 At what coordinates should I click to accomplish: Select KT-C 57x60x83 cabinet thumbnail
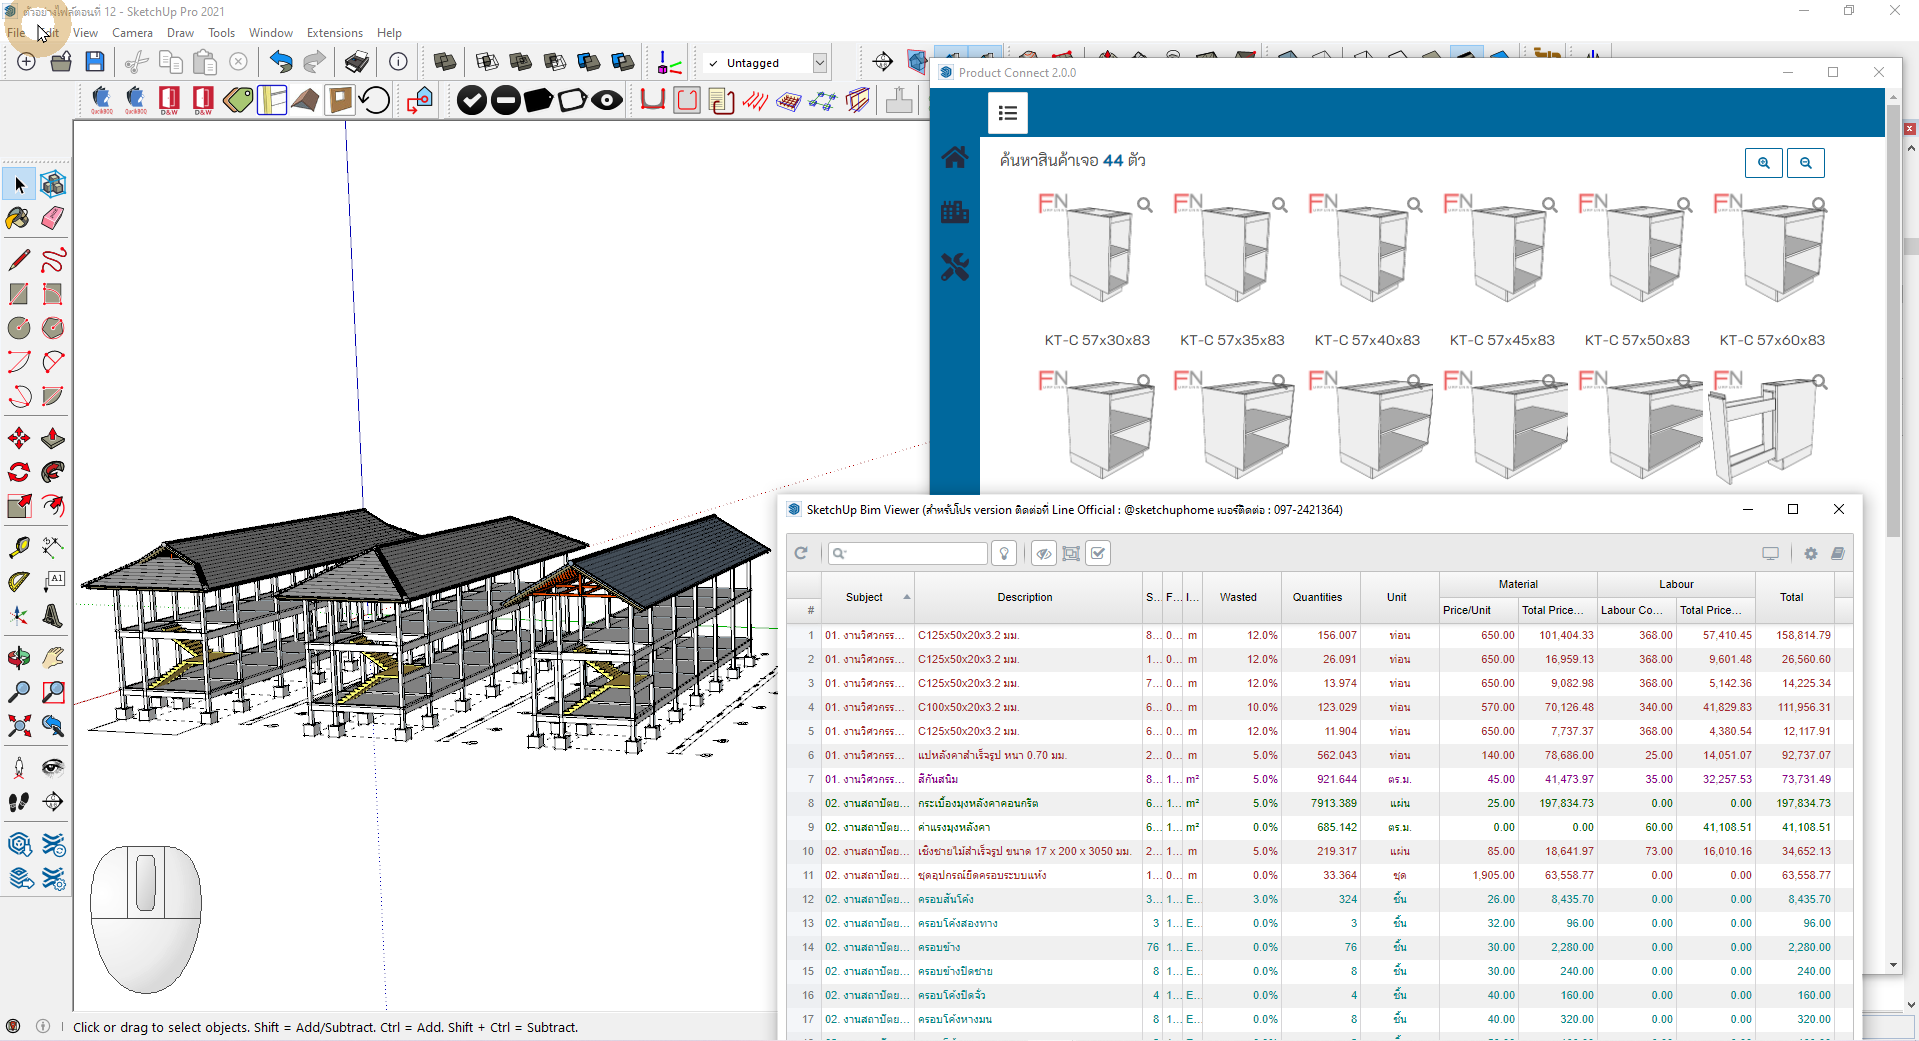click(x=1772, y=251)
